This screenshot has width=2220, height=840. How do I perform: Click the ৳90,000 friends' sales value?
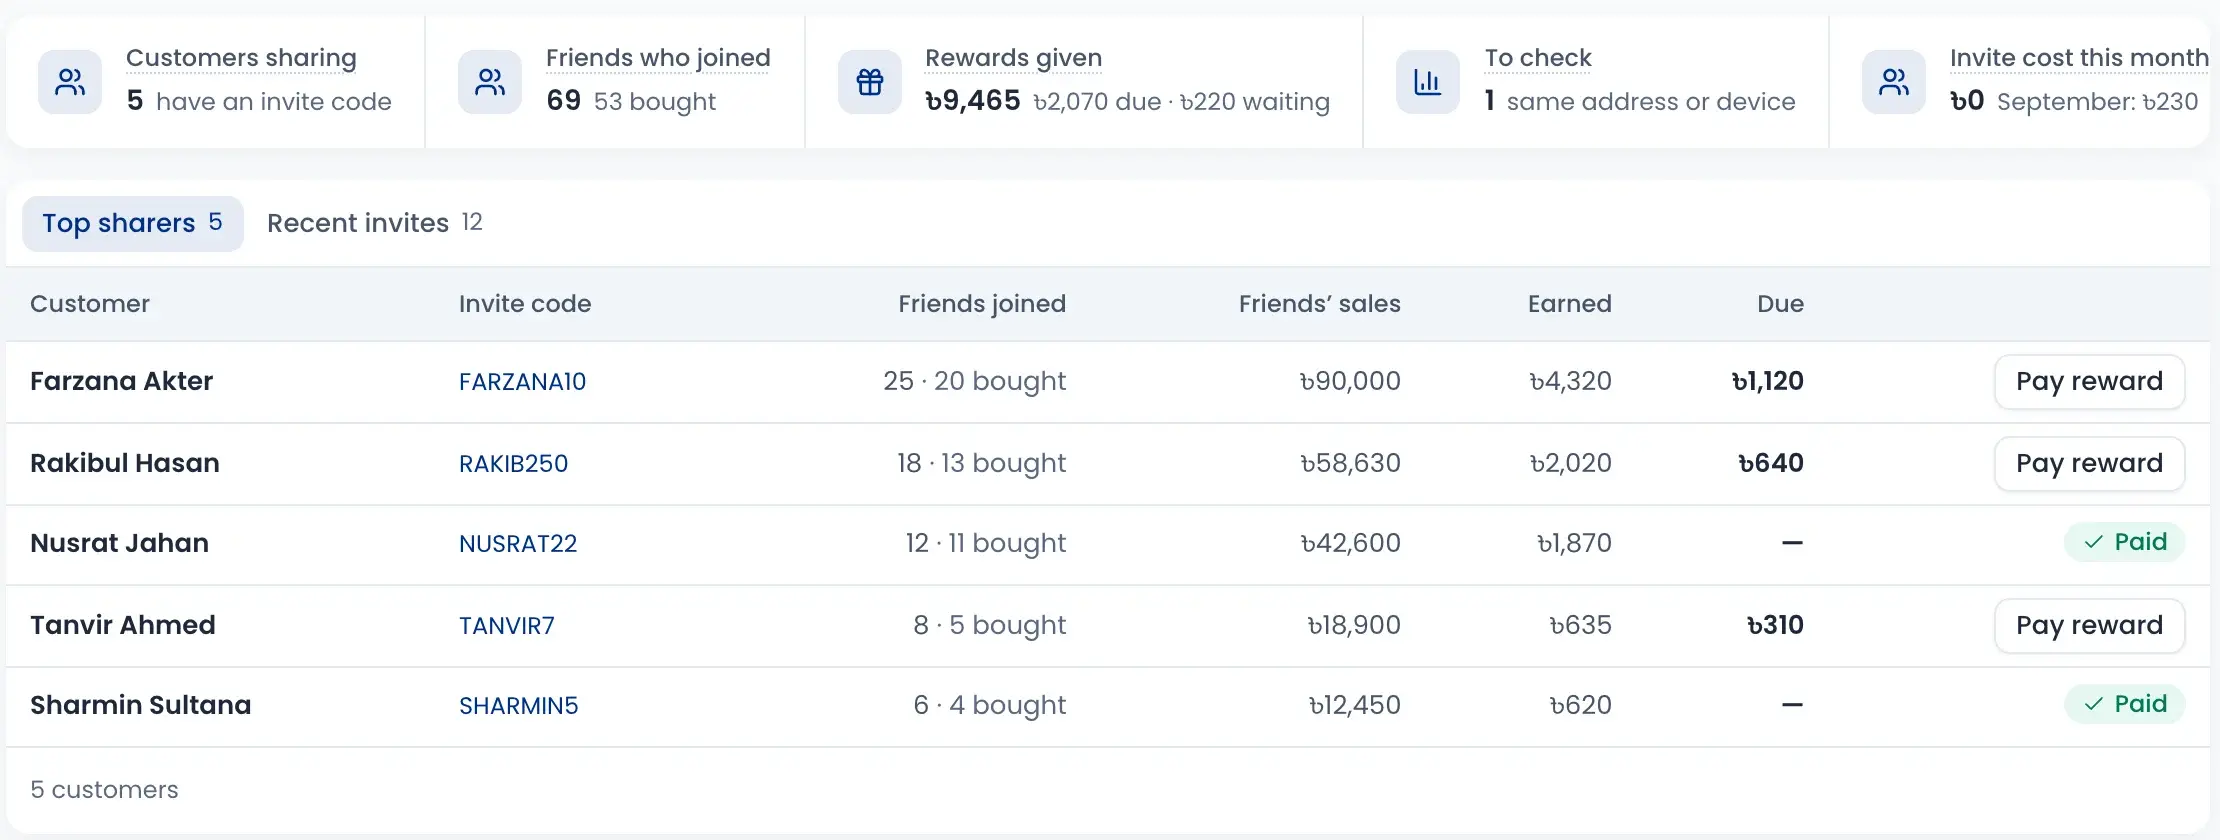click(x=1350, y=381)
